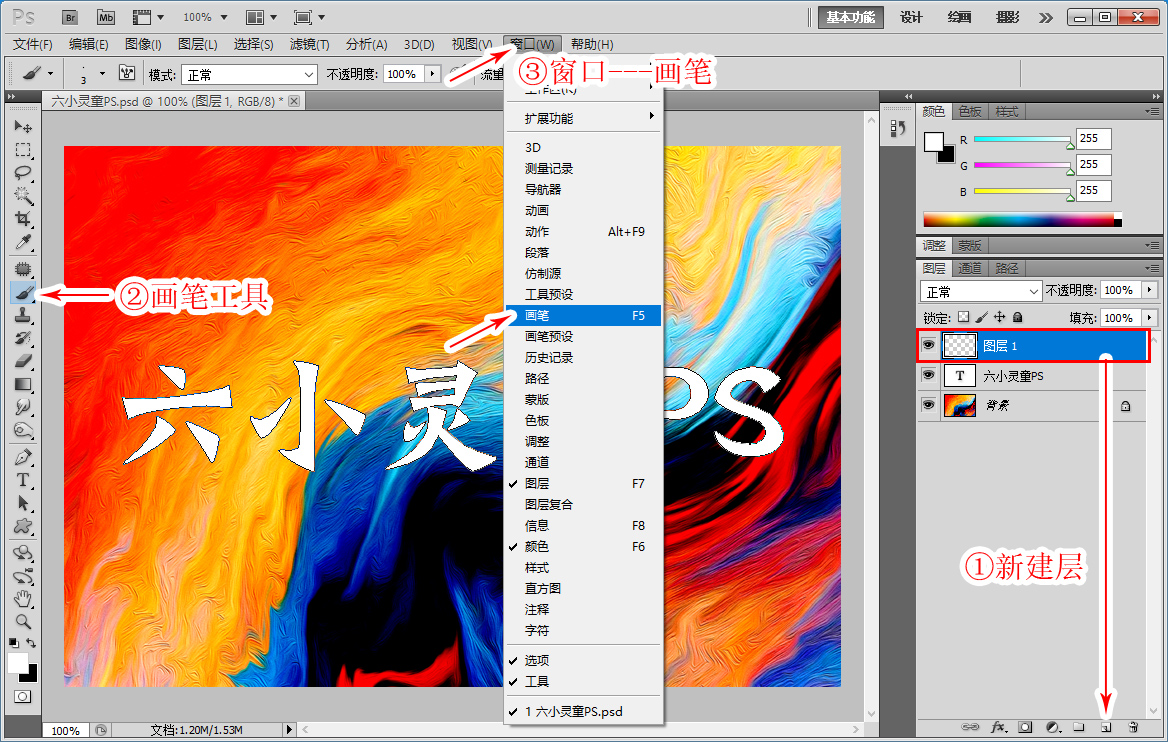Open brush preset picker arrow
1168x742 pixels.
click(x=102, y=74)
